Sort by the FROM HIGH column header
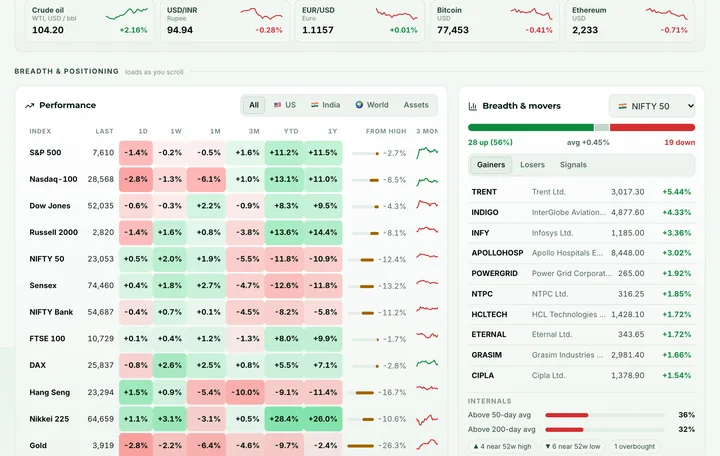 coord(386,131)
